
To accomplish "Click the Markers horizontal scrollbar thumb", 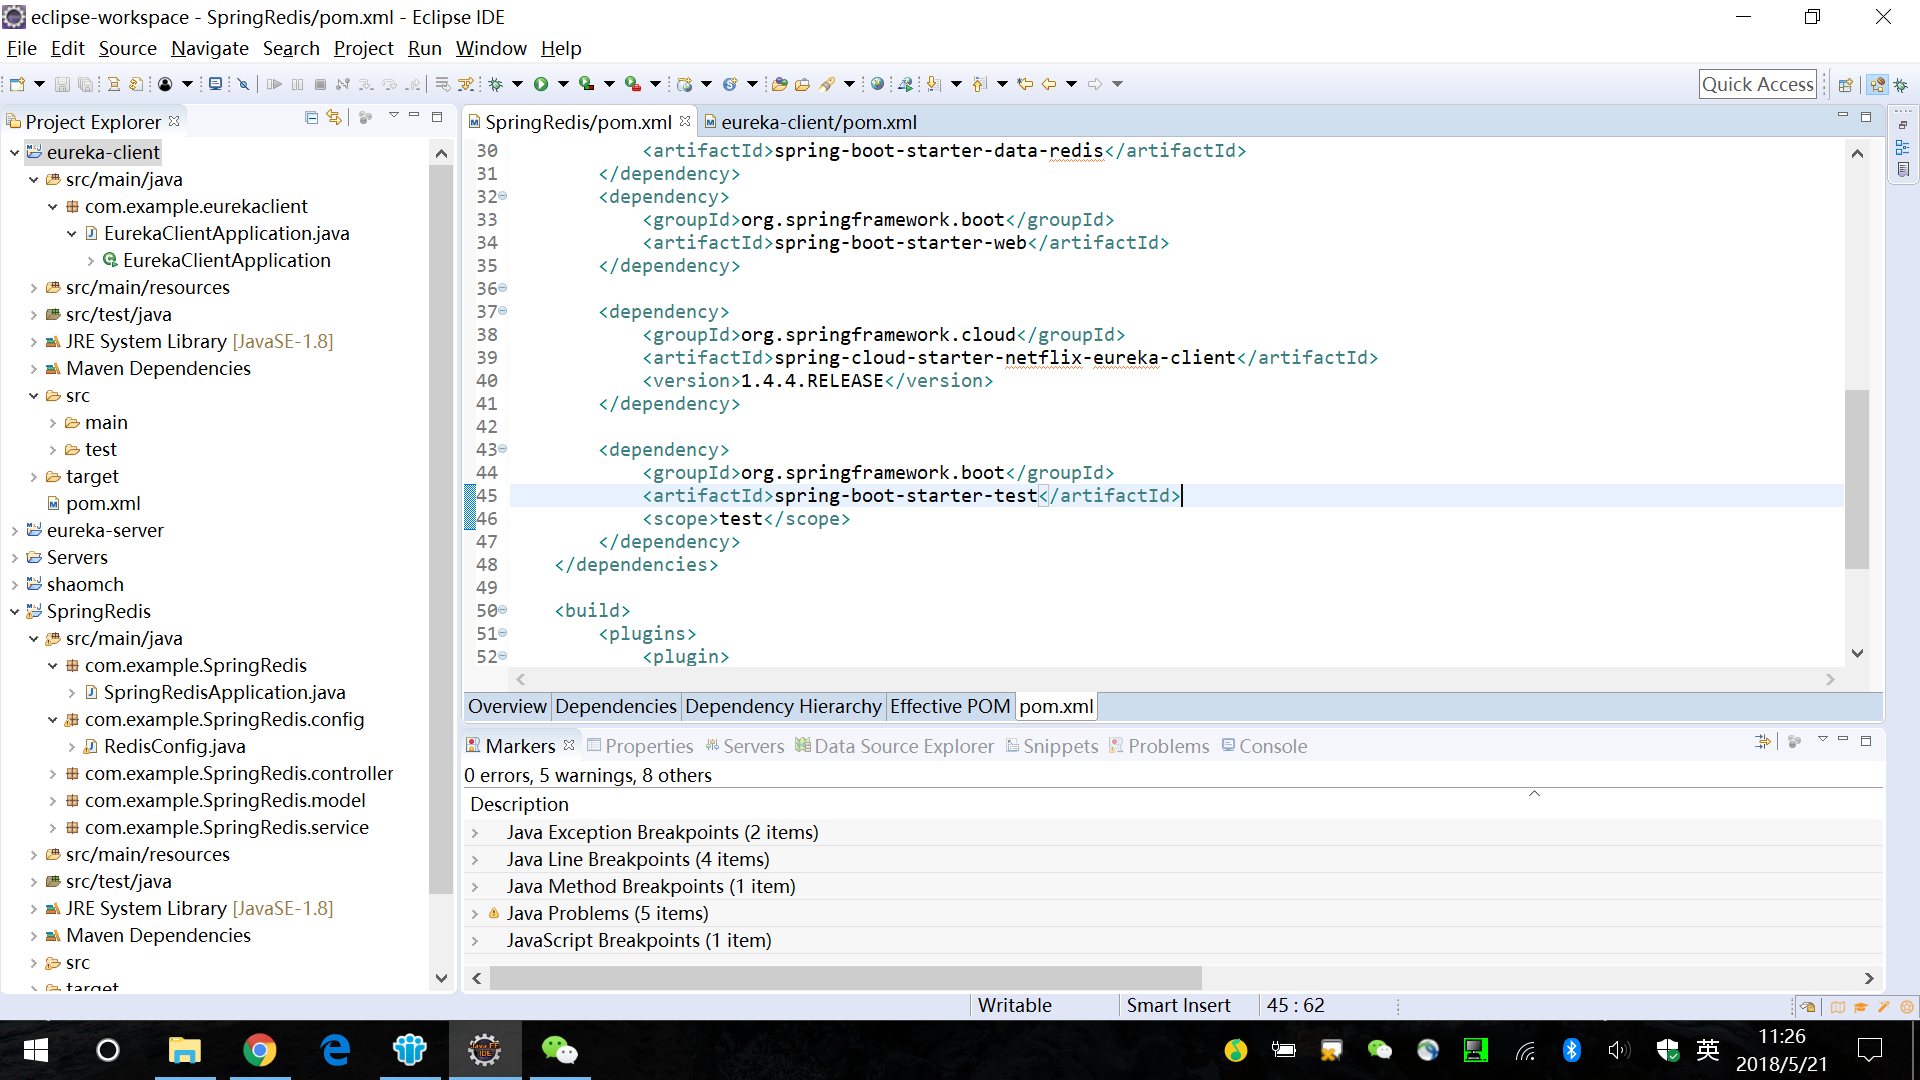I will pyautogui.click(x=845, y=978).
